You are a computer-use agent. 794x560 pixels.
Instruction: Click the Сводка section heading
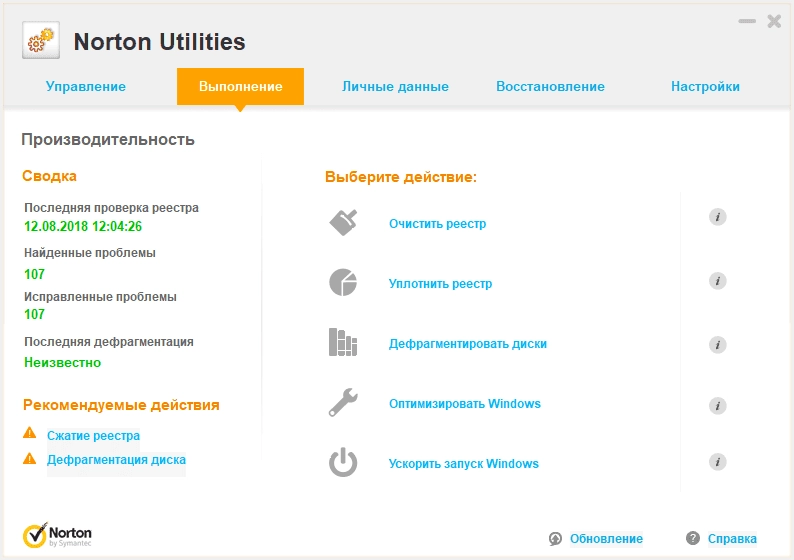point(49,176)
